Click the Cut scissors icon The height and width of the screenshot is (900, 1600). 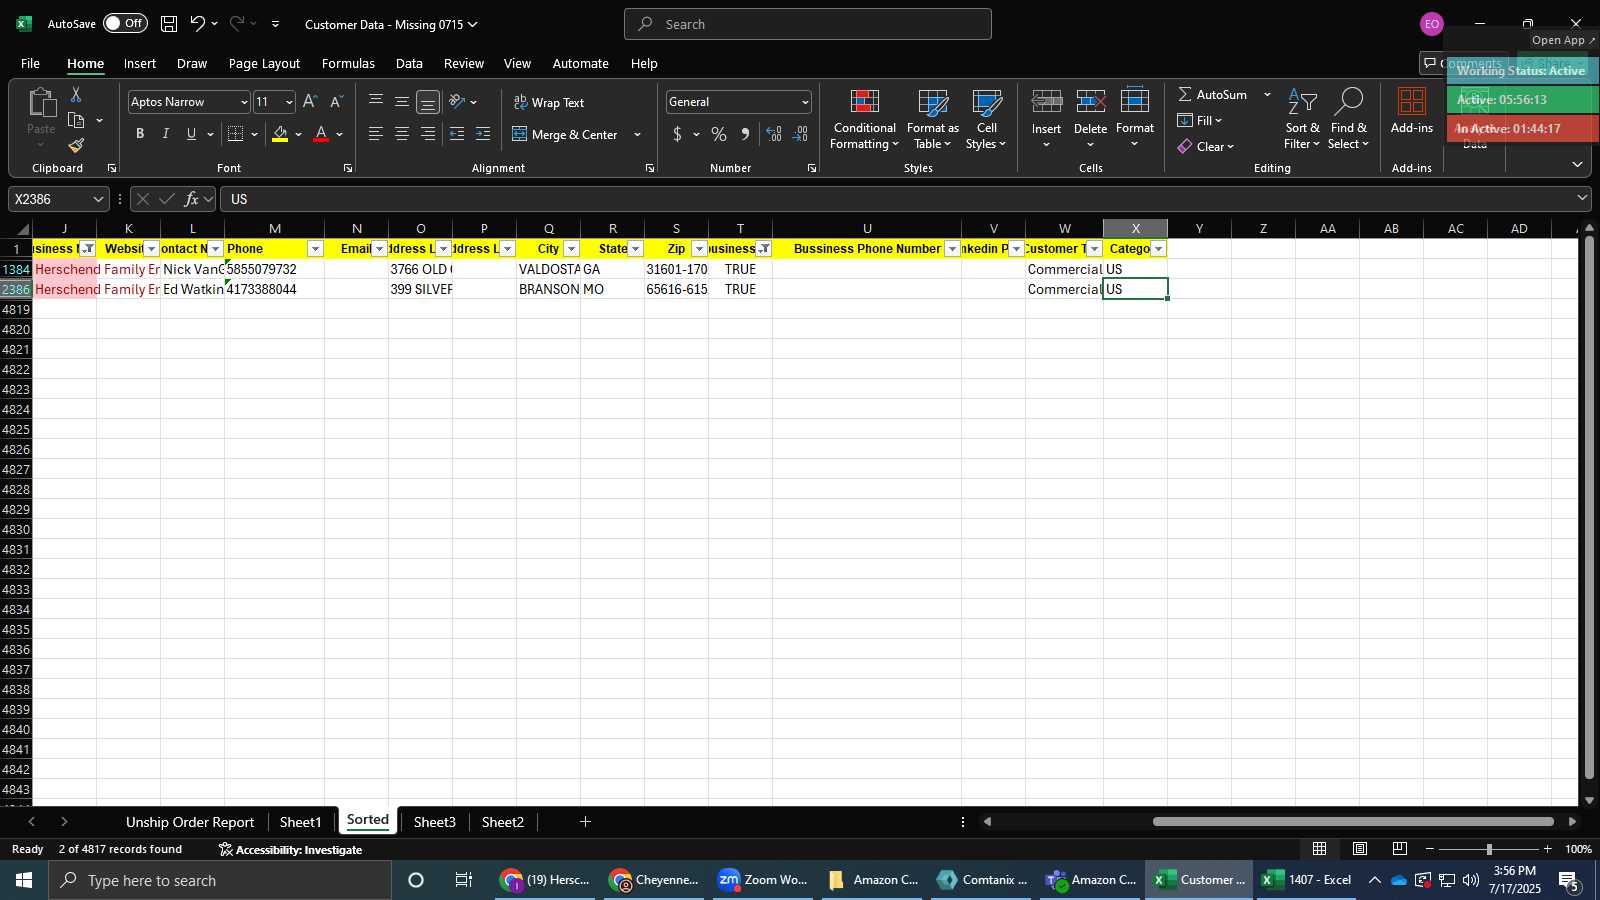[76, 94]
